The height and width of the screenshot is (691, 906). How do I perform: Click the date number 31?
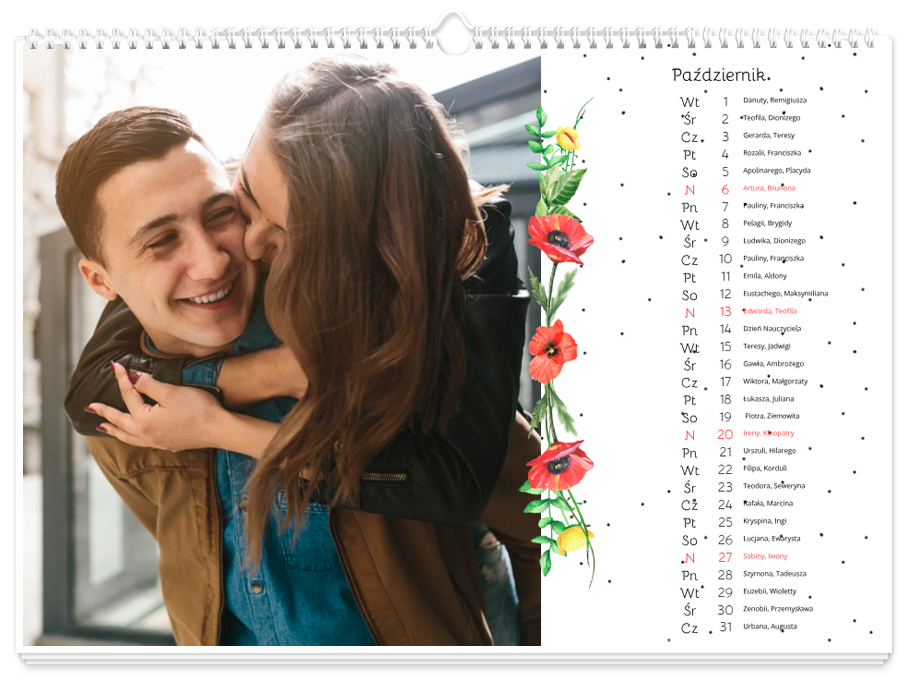point(726,627)
